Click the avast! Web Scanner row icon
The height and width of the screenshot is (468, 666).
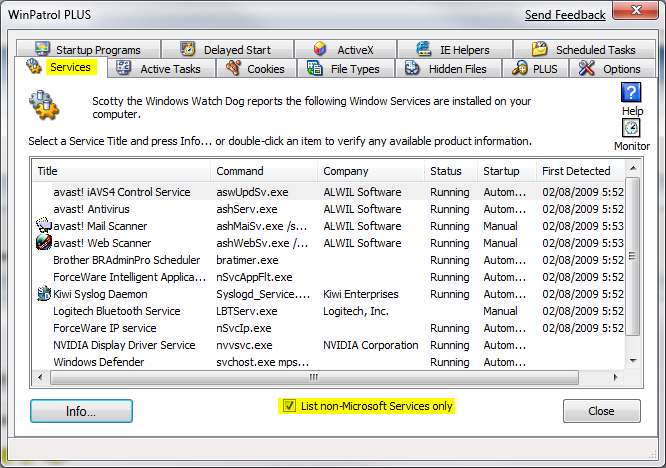[x=43, y=242]
